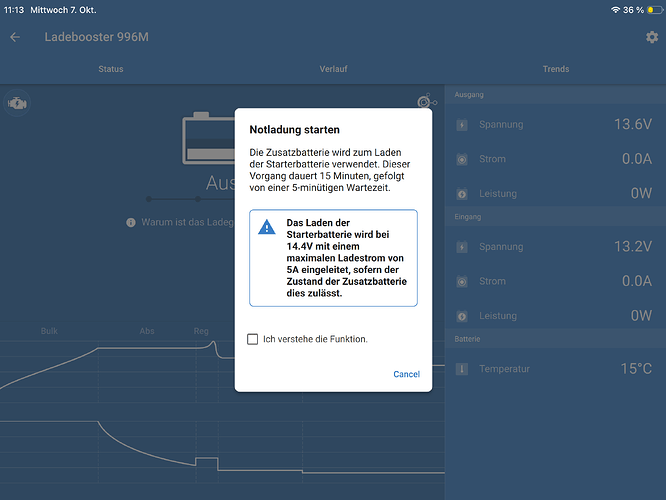Tap the Abs phase label on chart
Viewport: 666px width, 500px height.
click(x=147, y=331)
